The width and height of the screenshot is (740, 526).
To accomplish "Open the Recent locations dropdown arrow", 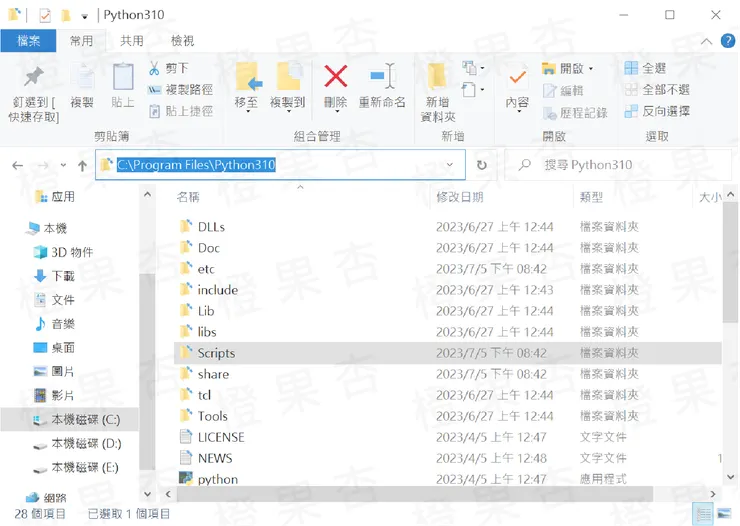I will point(63,165).
